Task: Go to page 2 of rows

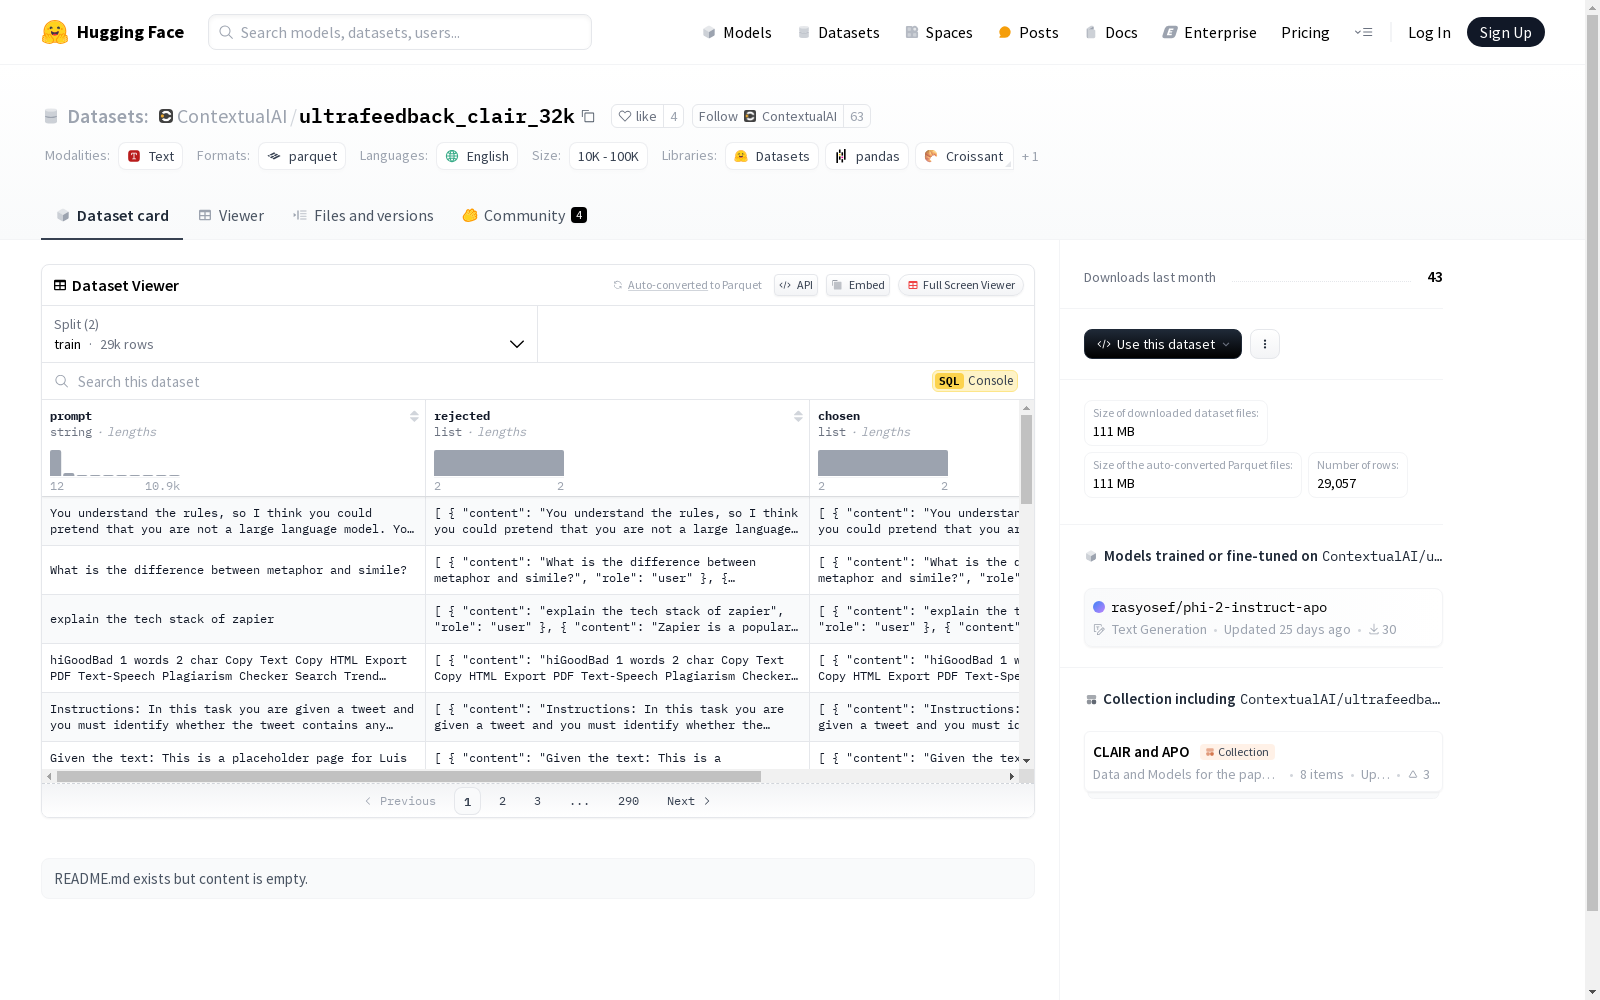Action: click(502, 801)
